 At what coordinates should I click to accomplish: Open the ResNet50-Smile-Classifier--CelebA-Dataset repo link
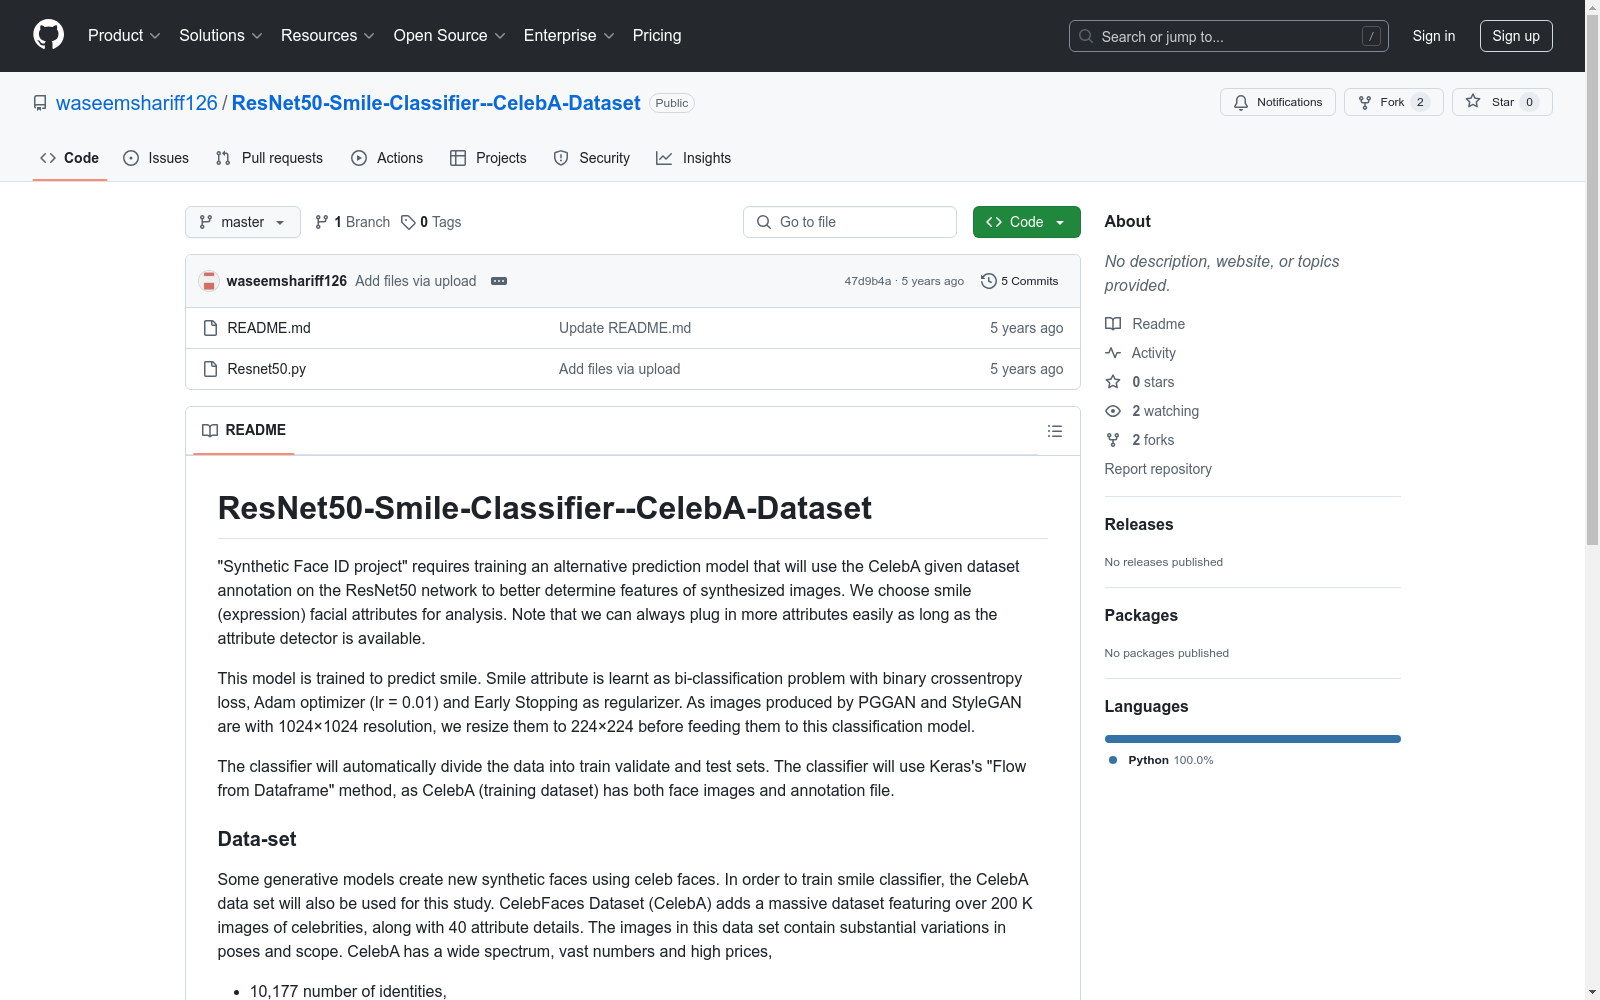(436, 103)
